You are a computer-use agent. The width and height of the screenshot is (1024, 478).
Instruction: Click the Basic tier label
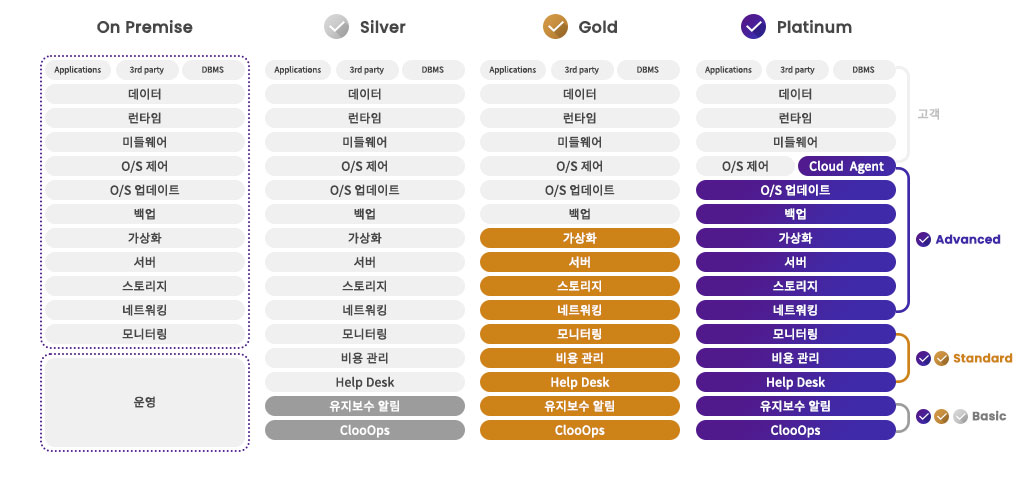coord(989,416)
